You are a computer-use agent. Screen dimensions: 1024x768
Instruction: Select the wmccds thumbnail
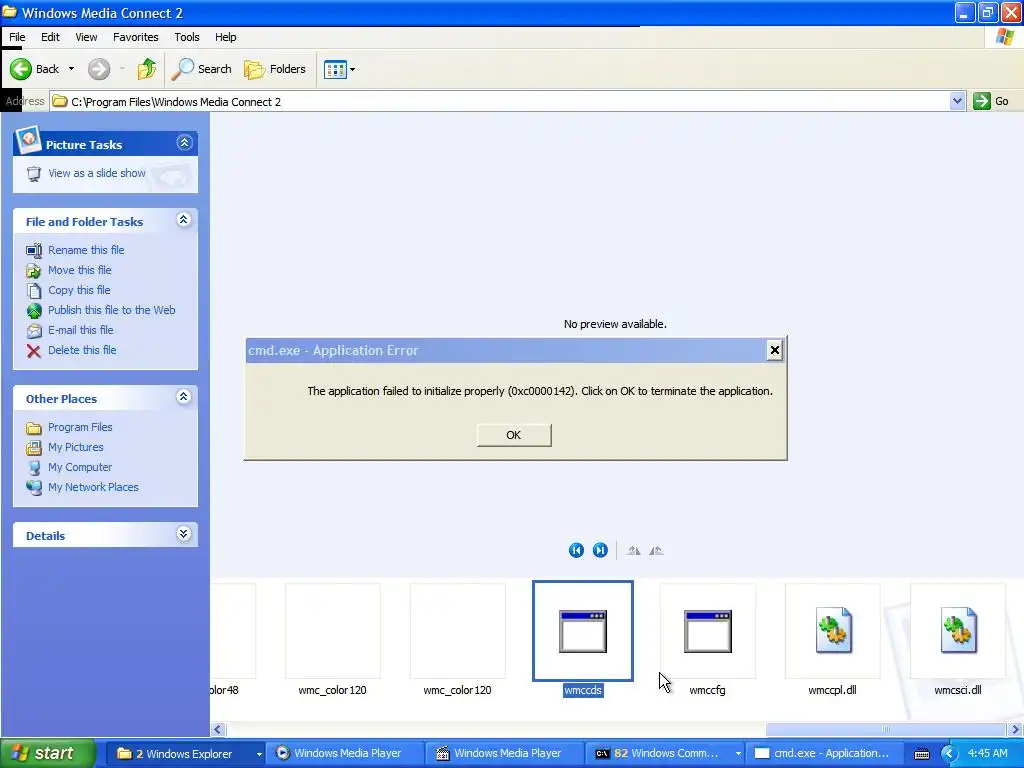coord(583,632)
